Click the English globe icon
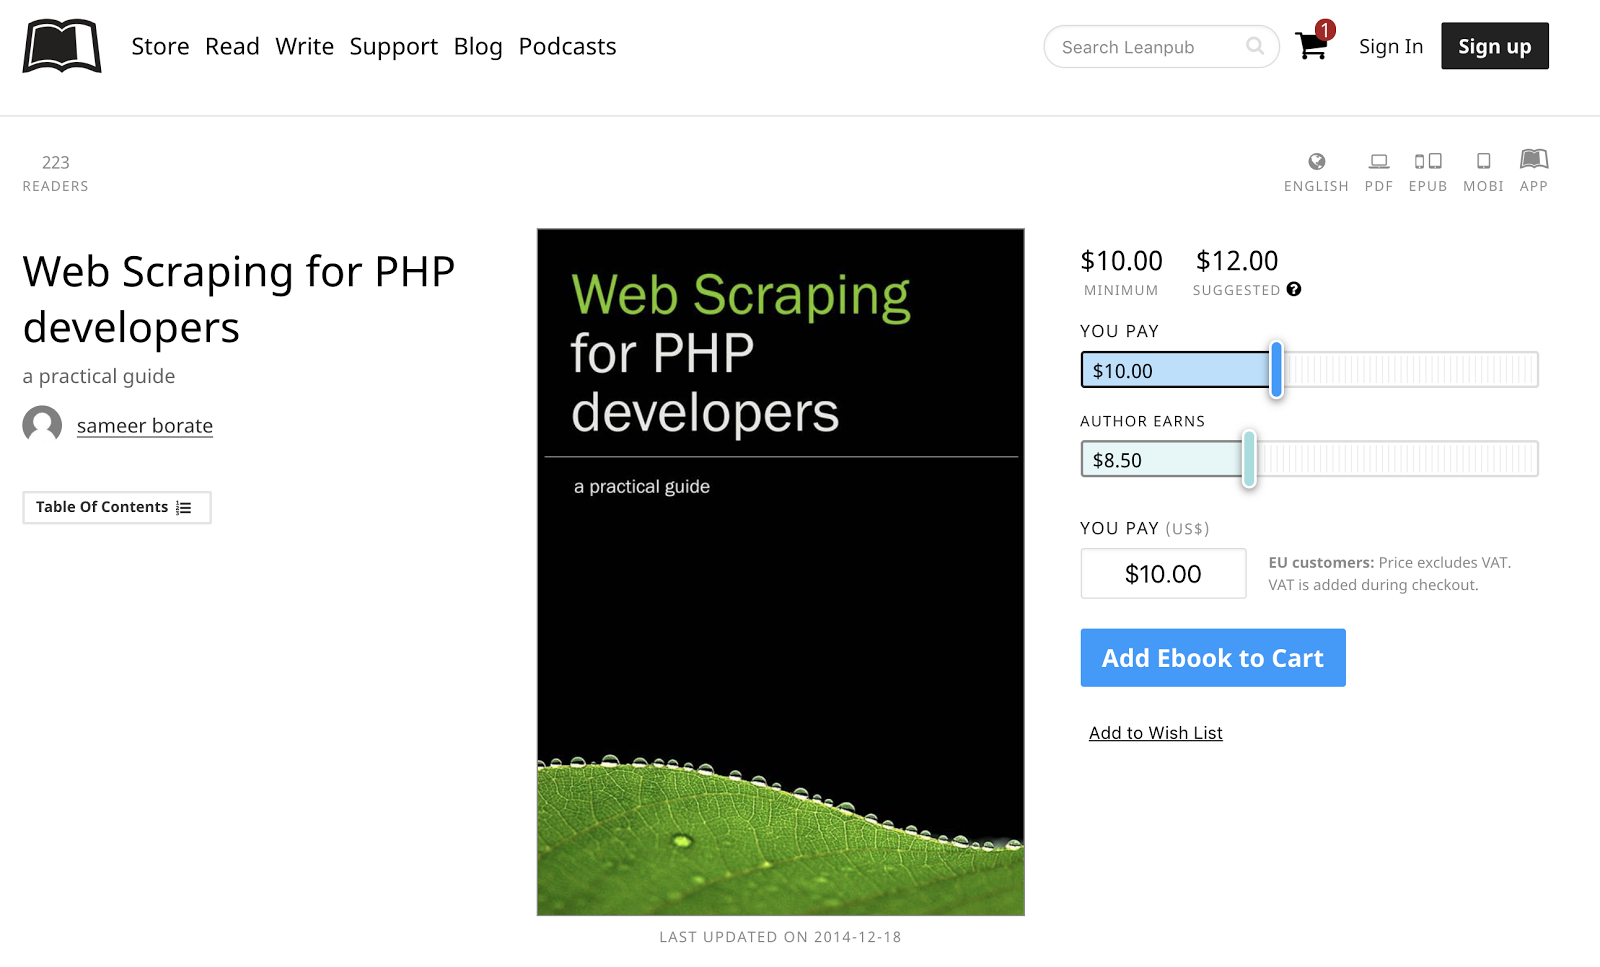The image size is (1600, 967). pyautogui.click(x=1317, y=161)
